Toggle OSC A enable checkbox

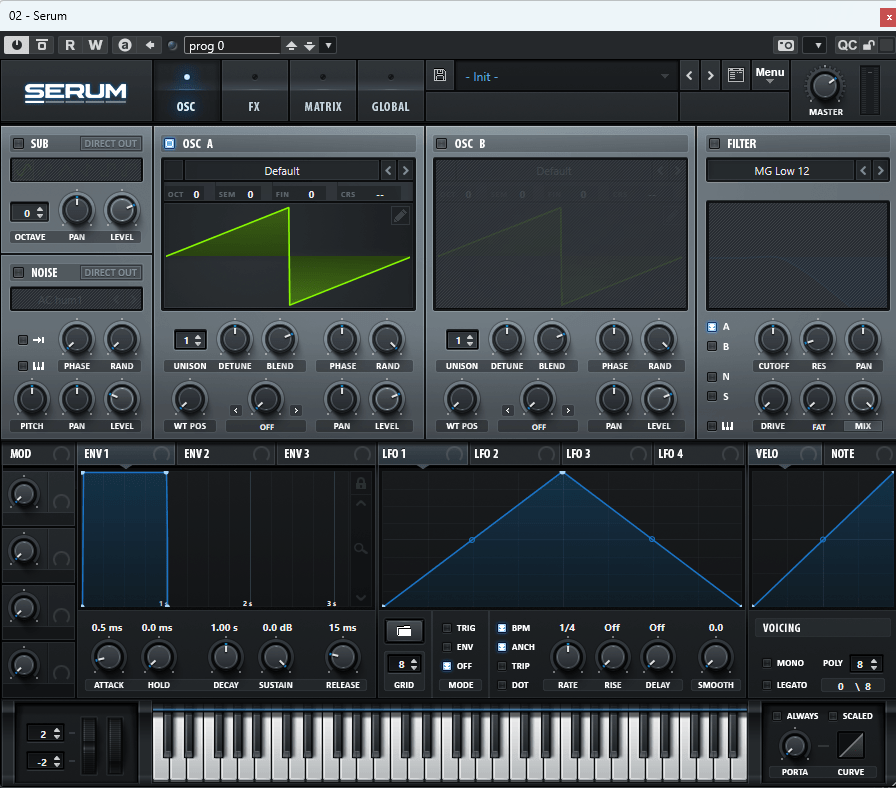pyautogui.click(x=170, y=143)
